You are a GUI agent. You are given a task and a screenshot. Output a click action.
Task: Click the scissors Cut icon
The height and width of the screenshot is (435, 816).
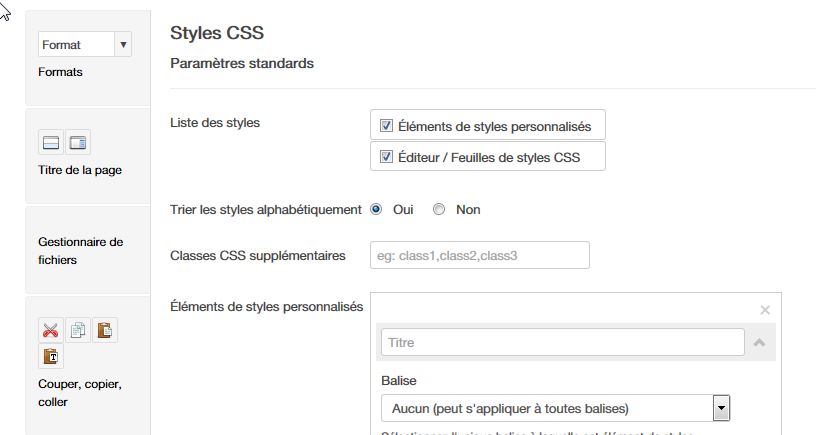50,330
